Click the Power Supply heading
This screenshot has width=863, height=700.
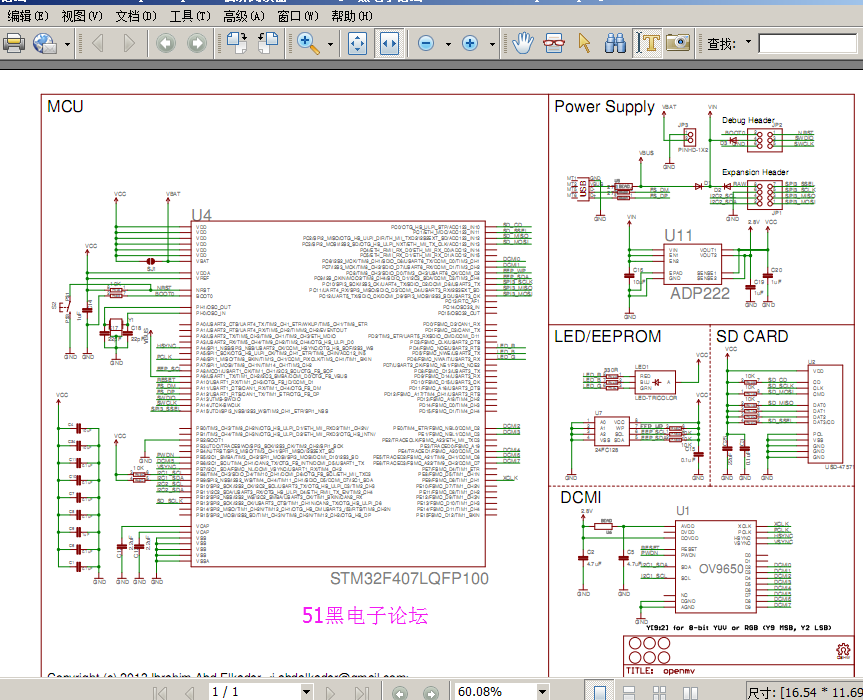[x=604, y=107]
